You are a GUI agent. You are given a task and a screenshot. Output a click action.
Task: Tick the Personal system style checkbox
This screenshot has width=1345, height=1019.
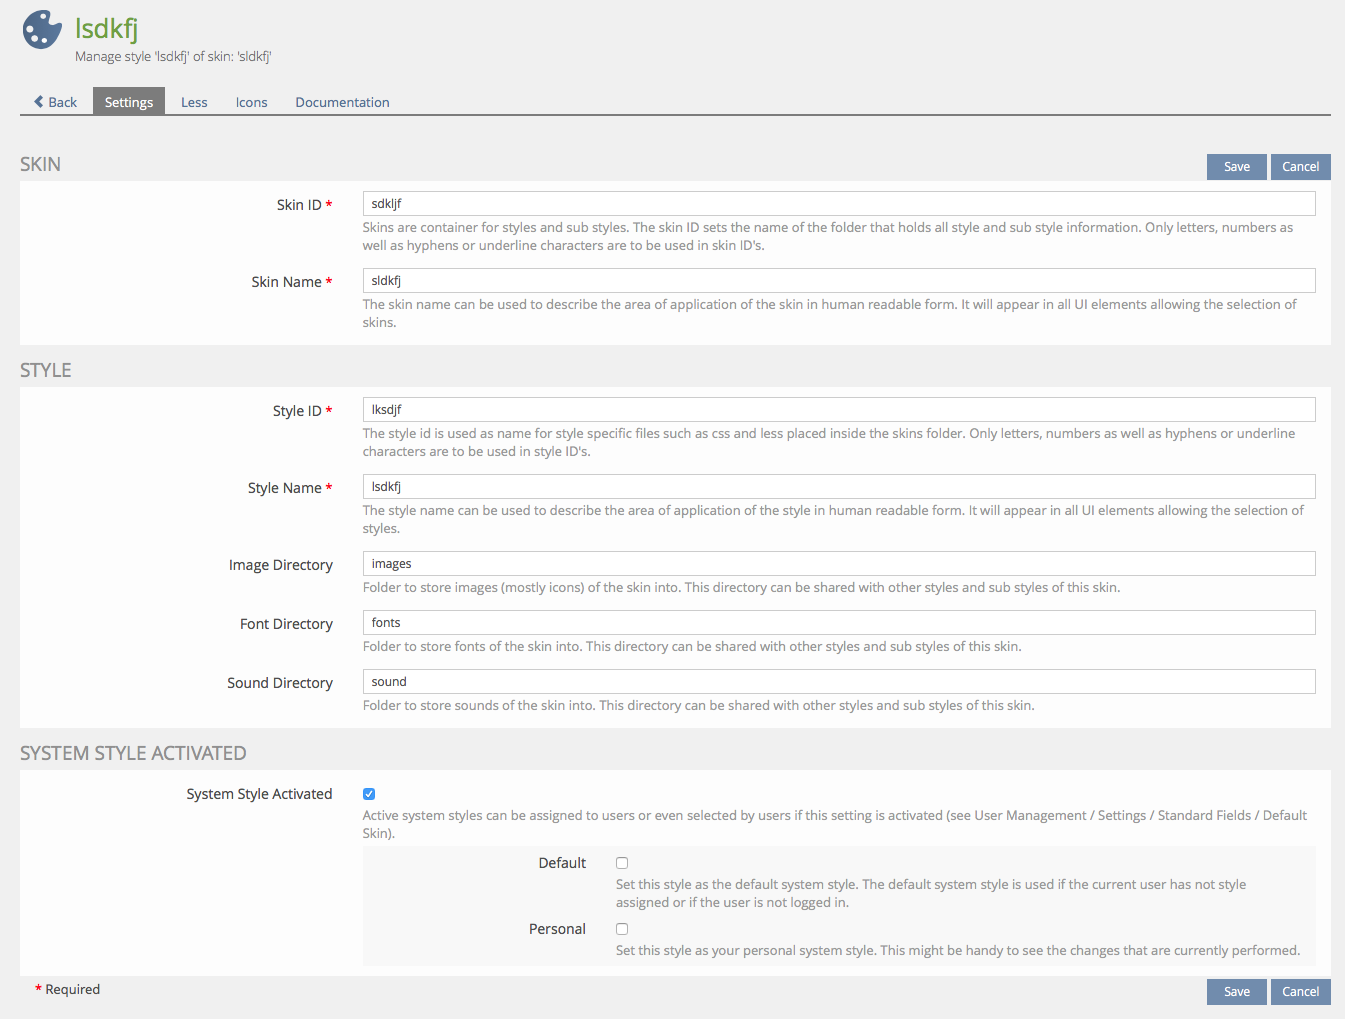point(622,929)
